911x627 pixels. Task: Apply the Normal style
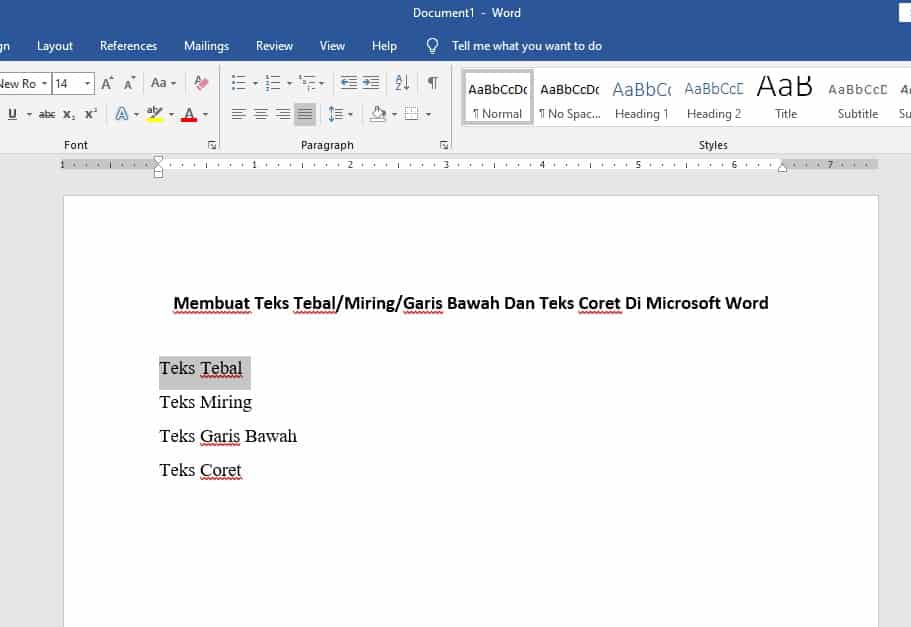(498, 98)
